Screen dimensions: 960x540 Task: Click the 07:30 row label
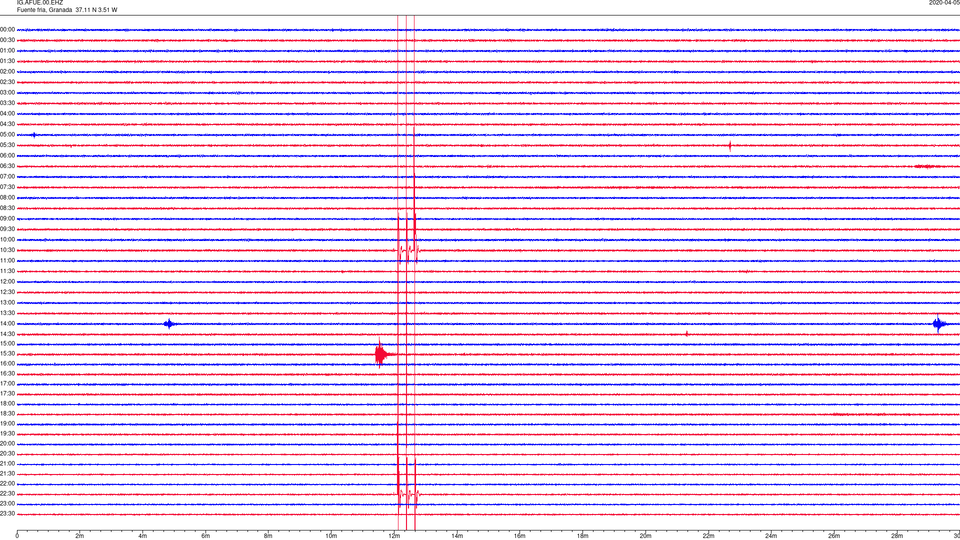click(7, 187)
